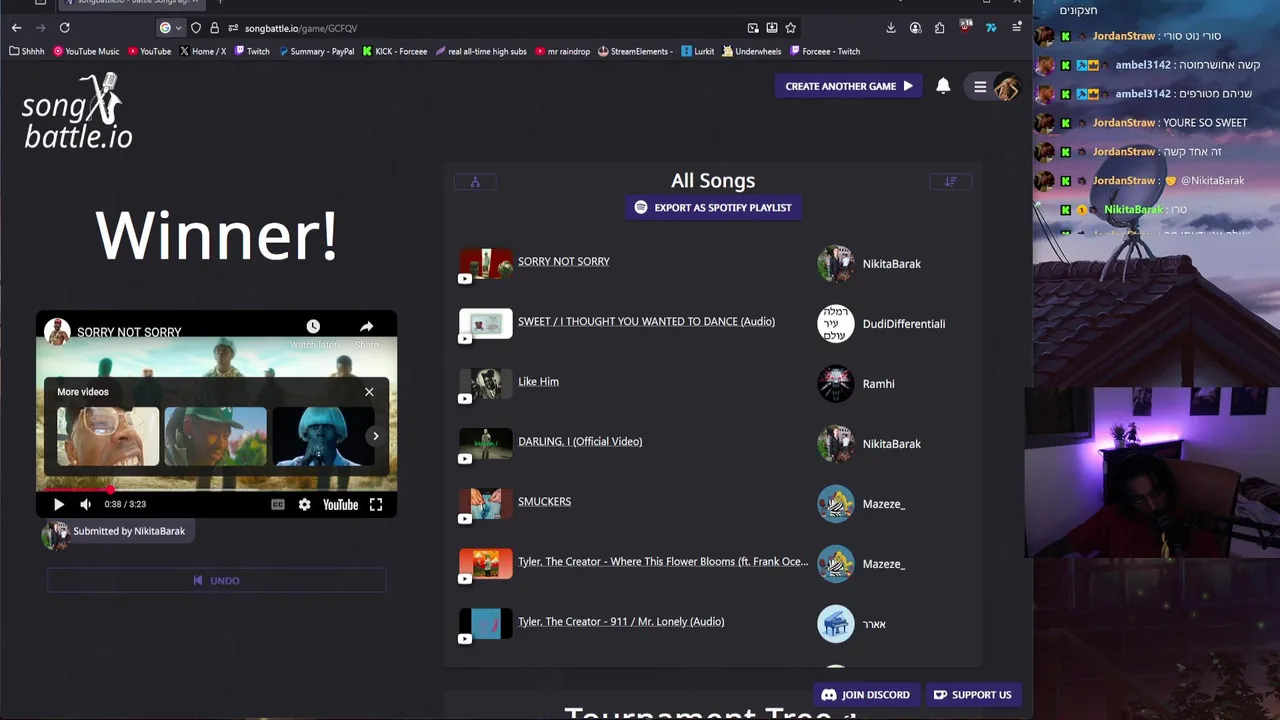This screenshot has width=1280, height=720.
Task: Open the video on YouTube via logo
Action: [340, 505]
